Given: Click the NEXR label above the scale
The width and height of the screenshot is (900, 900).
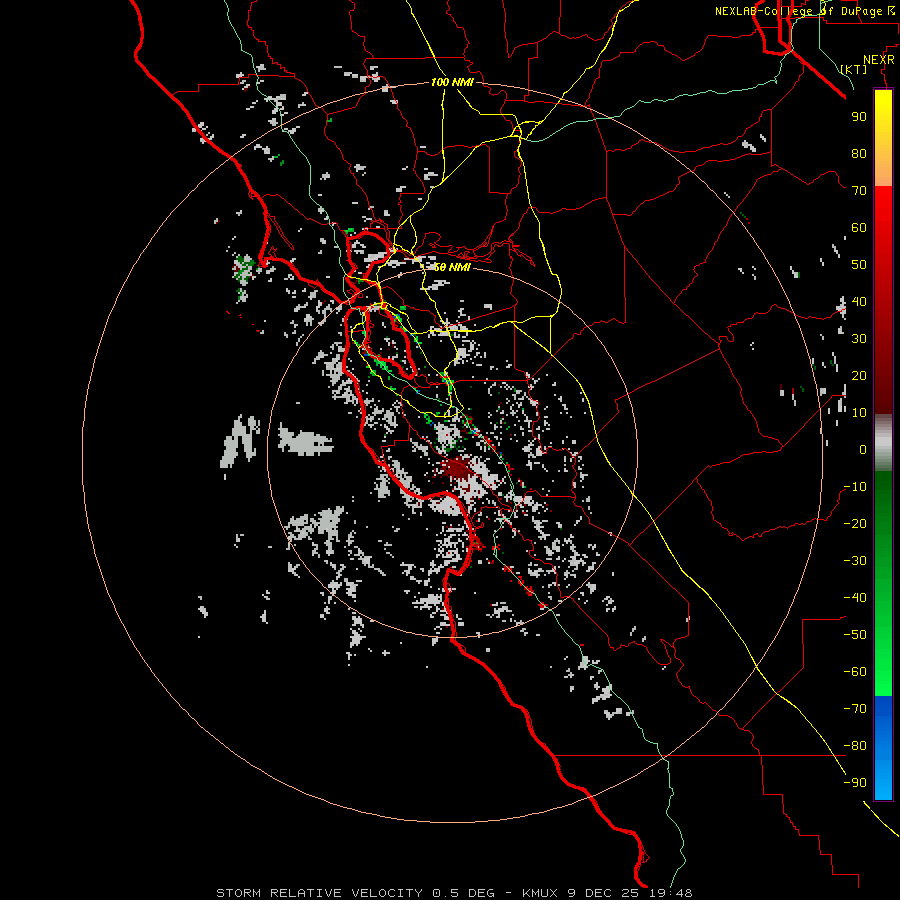Looking at the screenshot, I should pyautogui.click(x=879, y=60).
